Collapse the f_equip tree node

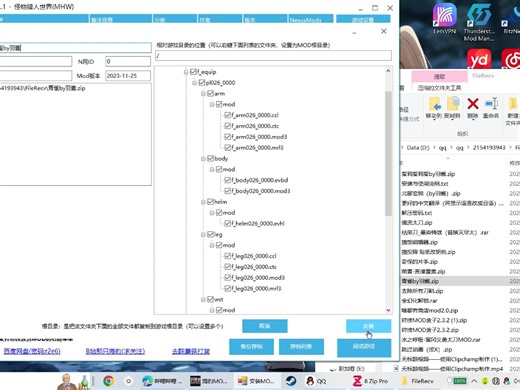pyautogui.click(x=186, y=72)
